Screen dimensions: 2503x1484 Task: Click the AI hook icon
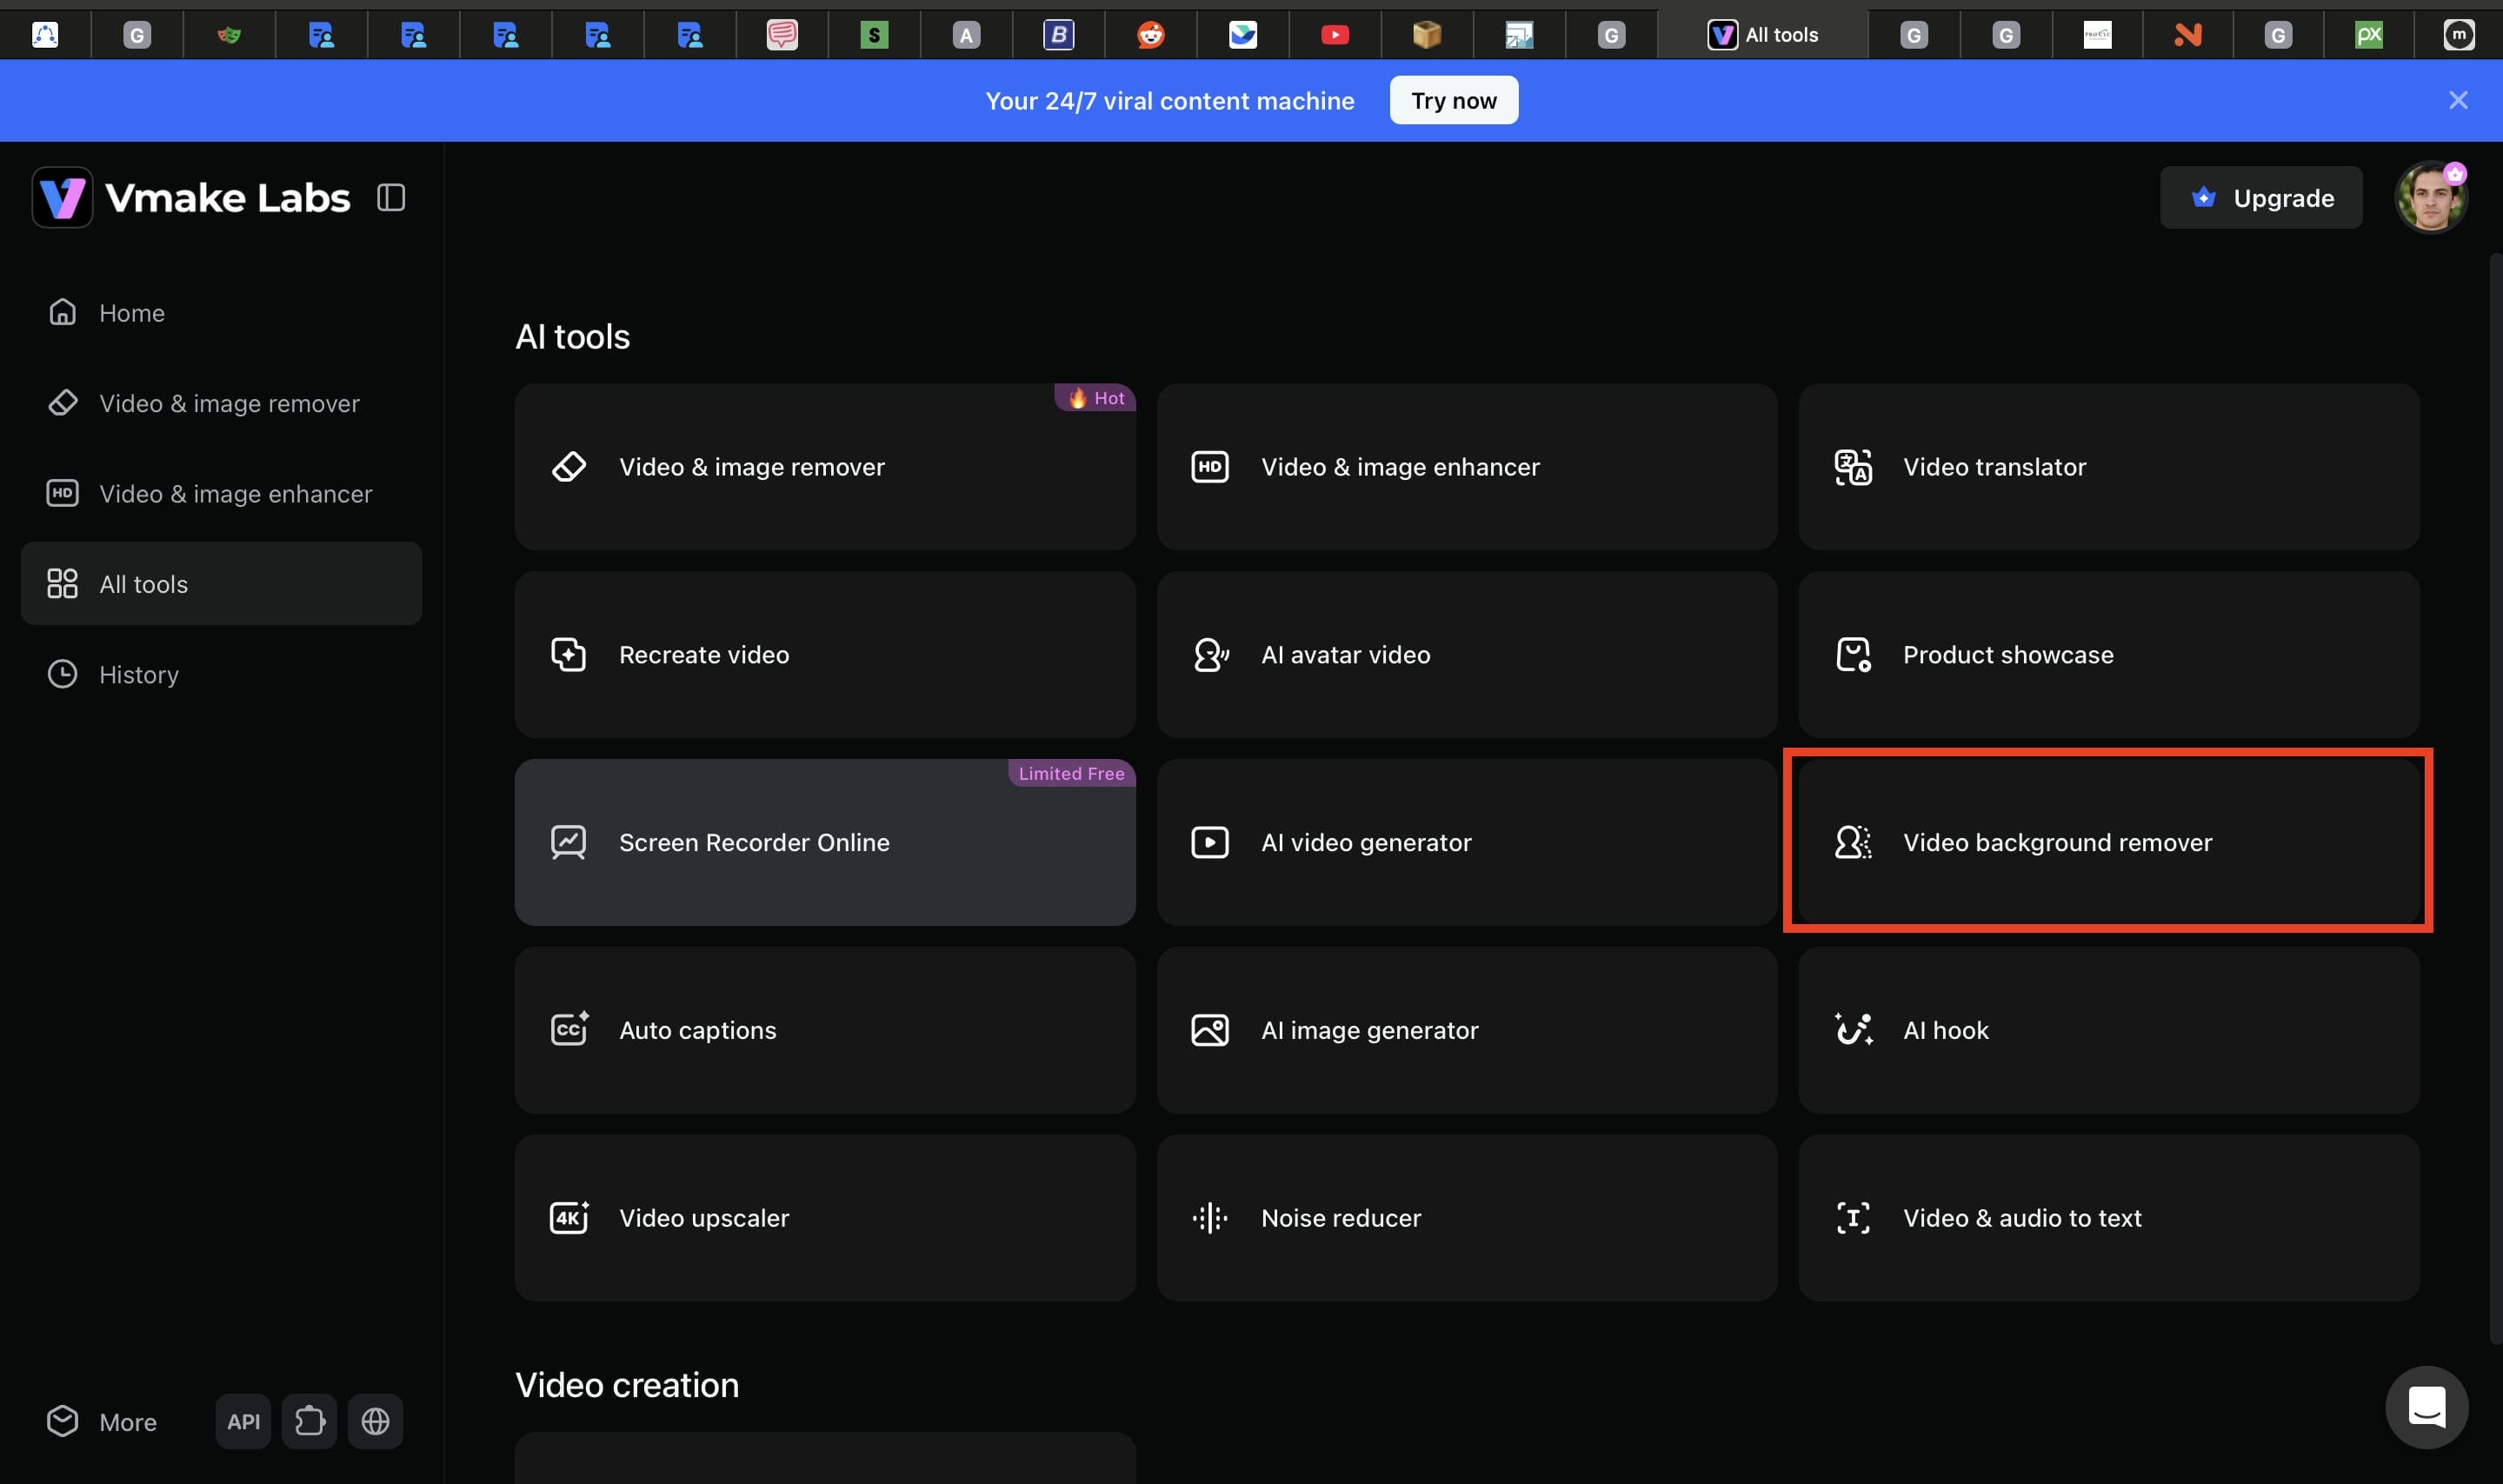1853,1029
